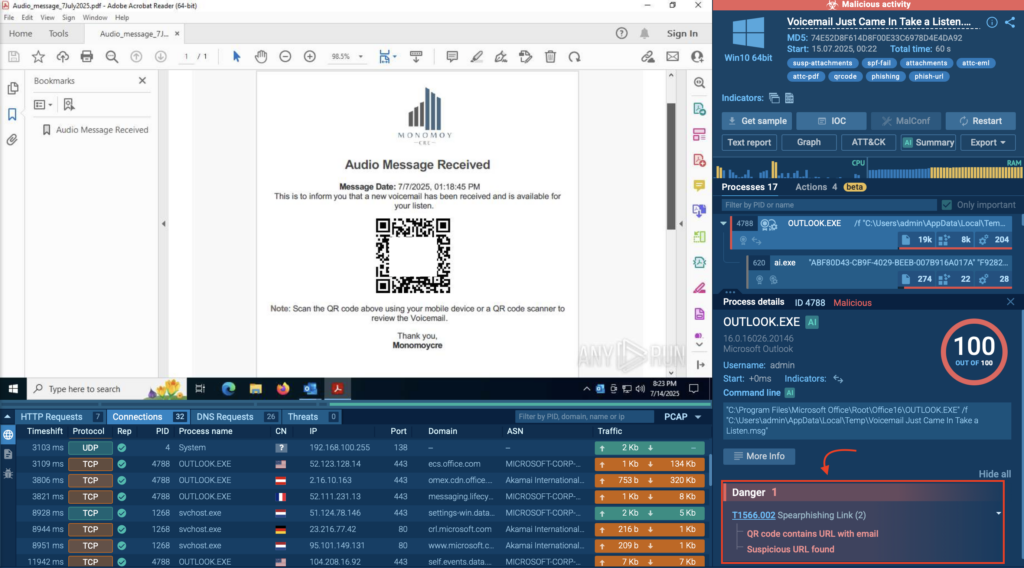The image size is (1024, 568).
Task: Select the Audio Message Received bookmark
Action: 101,130
